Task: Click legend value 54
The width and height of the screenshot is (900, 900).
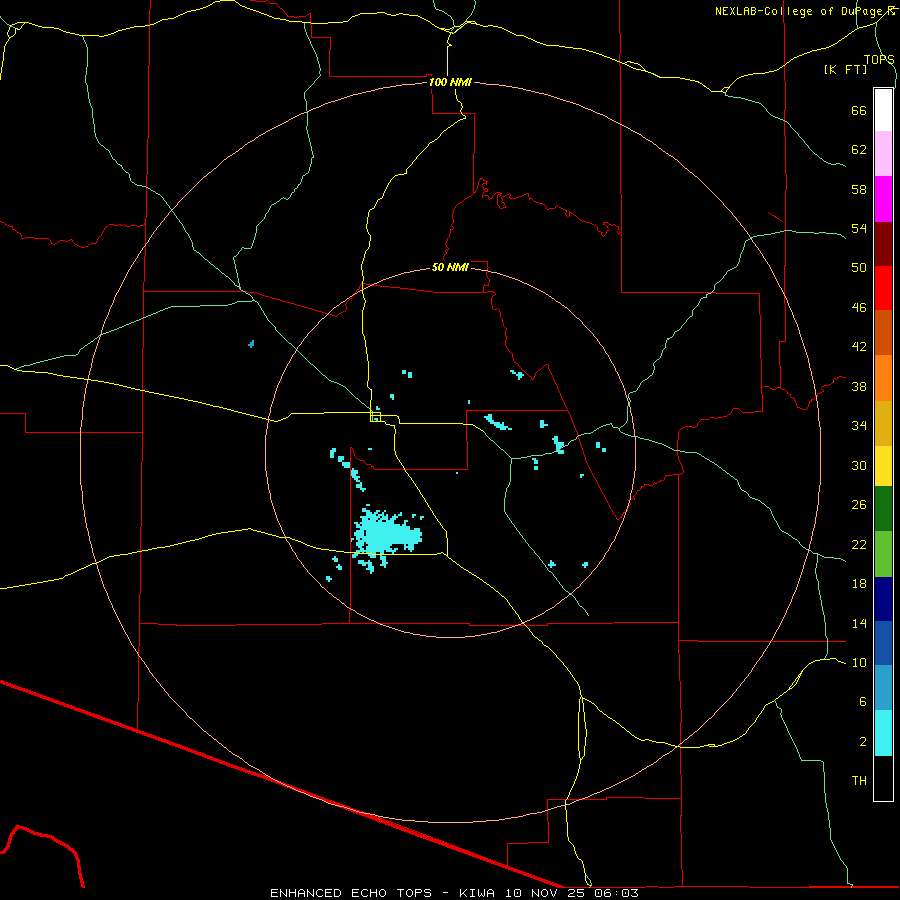Action: coord(859,228)
